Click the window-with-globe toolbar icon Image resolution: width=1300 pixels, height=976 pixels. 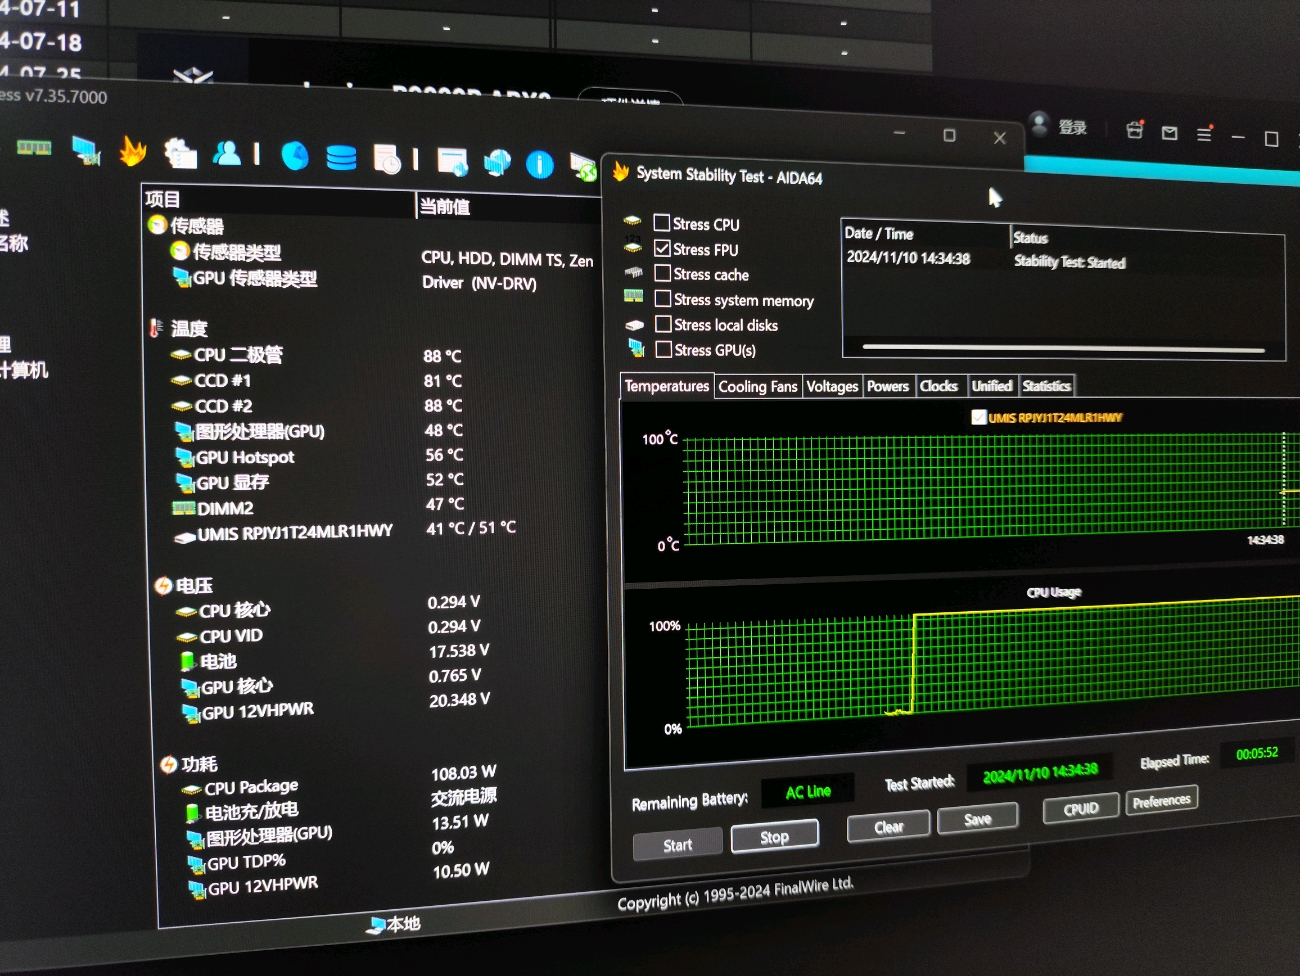[x=453, y=161]
